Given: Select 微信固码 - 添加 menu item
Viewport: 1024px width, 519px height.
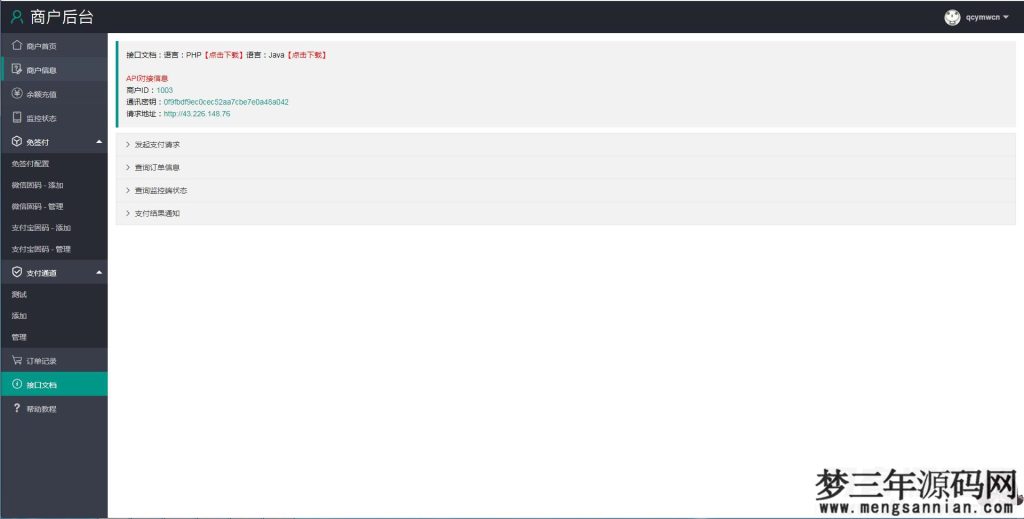Looking at the screenshot, I should (37, 185).
